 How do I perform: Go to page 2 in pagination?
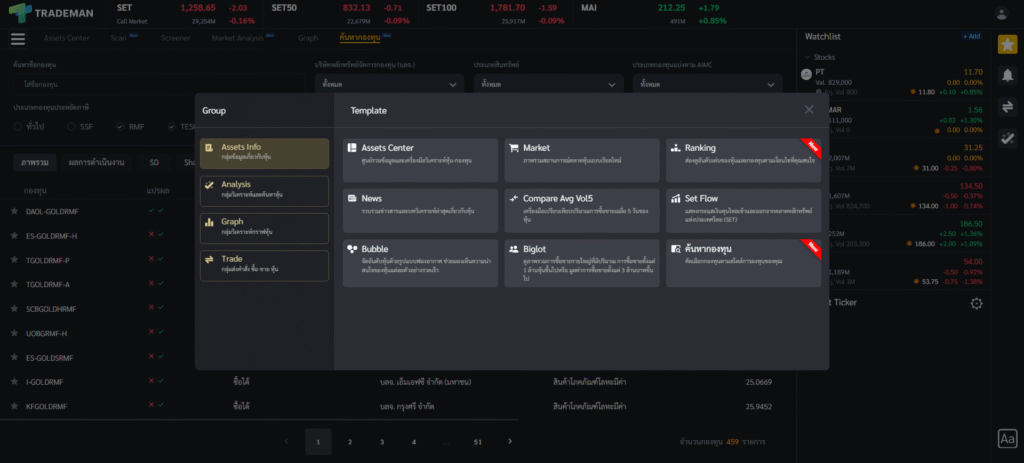tap(350, 441)
